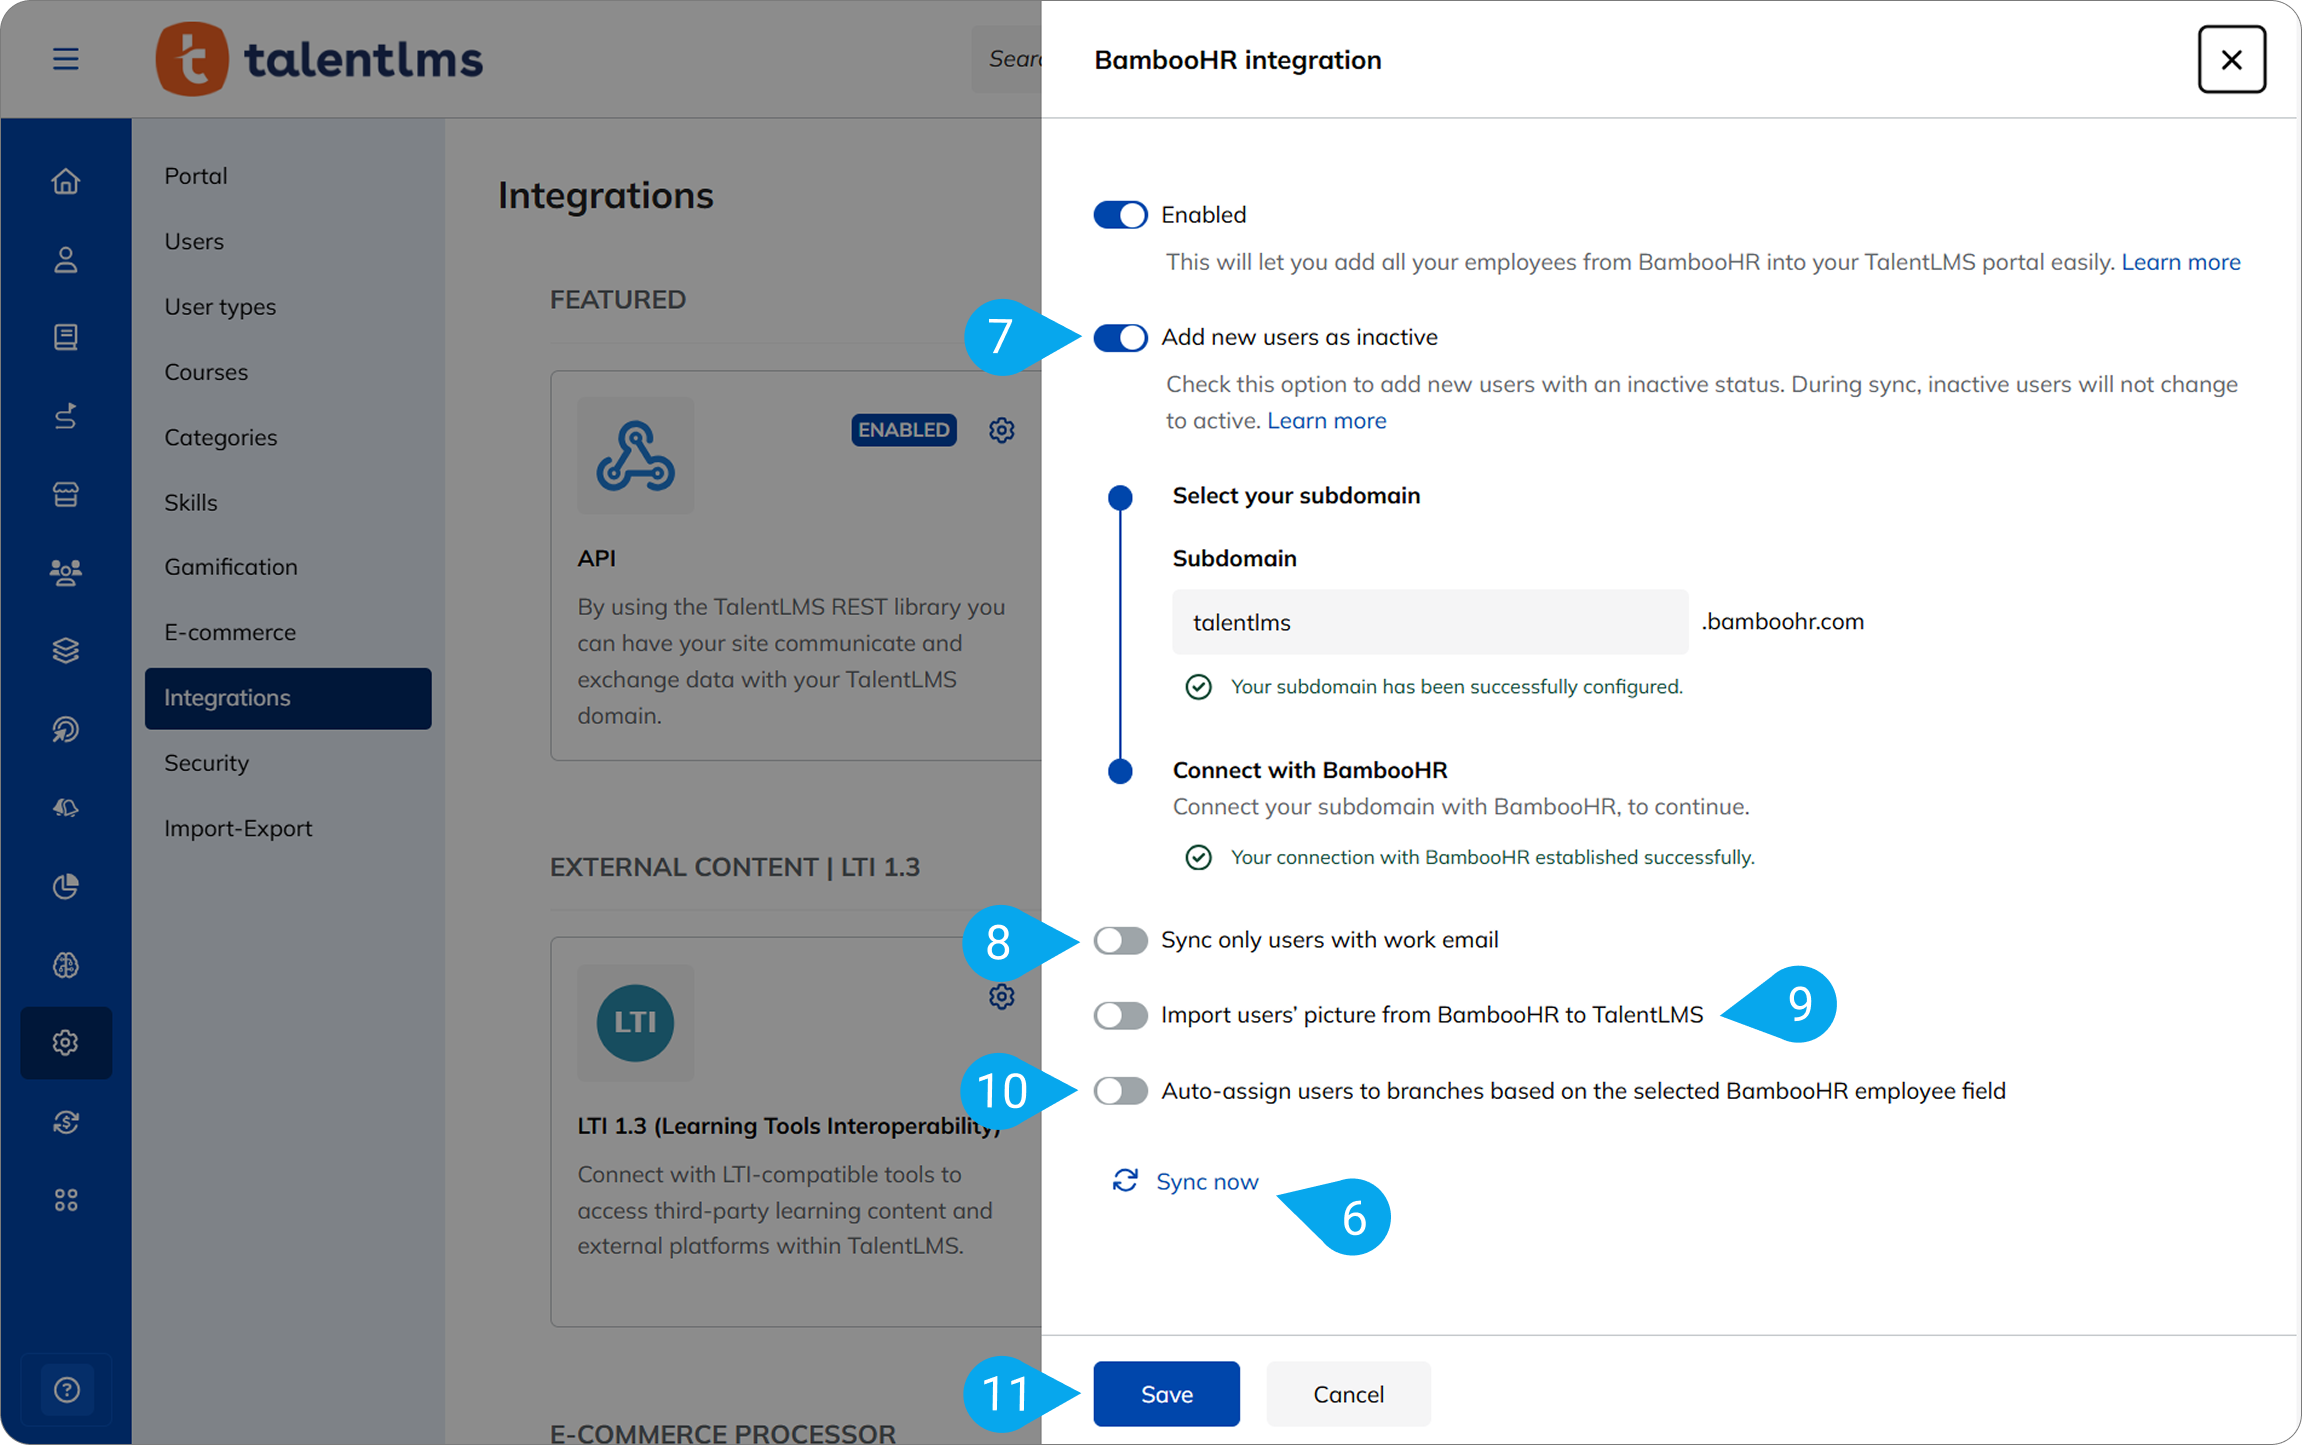This screenshot has height=1445, width=2302.
Task: Enable Auto-assign users to branches toggle
Action: (1120, 1091)
